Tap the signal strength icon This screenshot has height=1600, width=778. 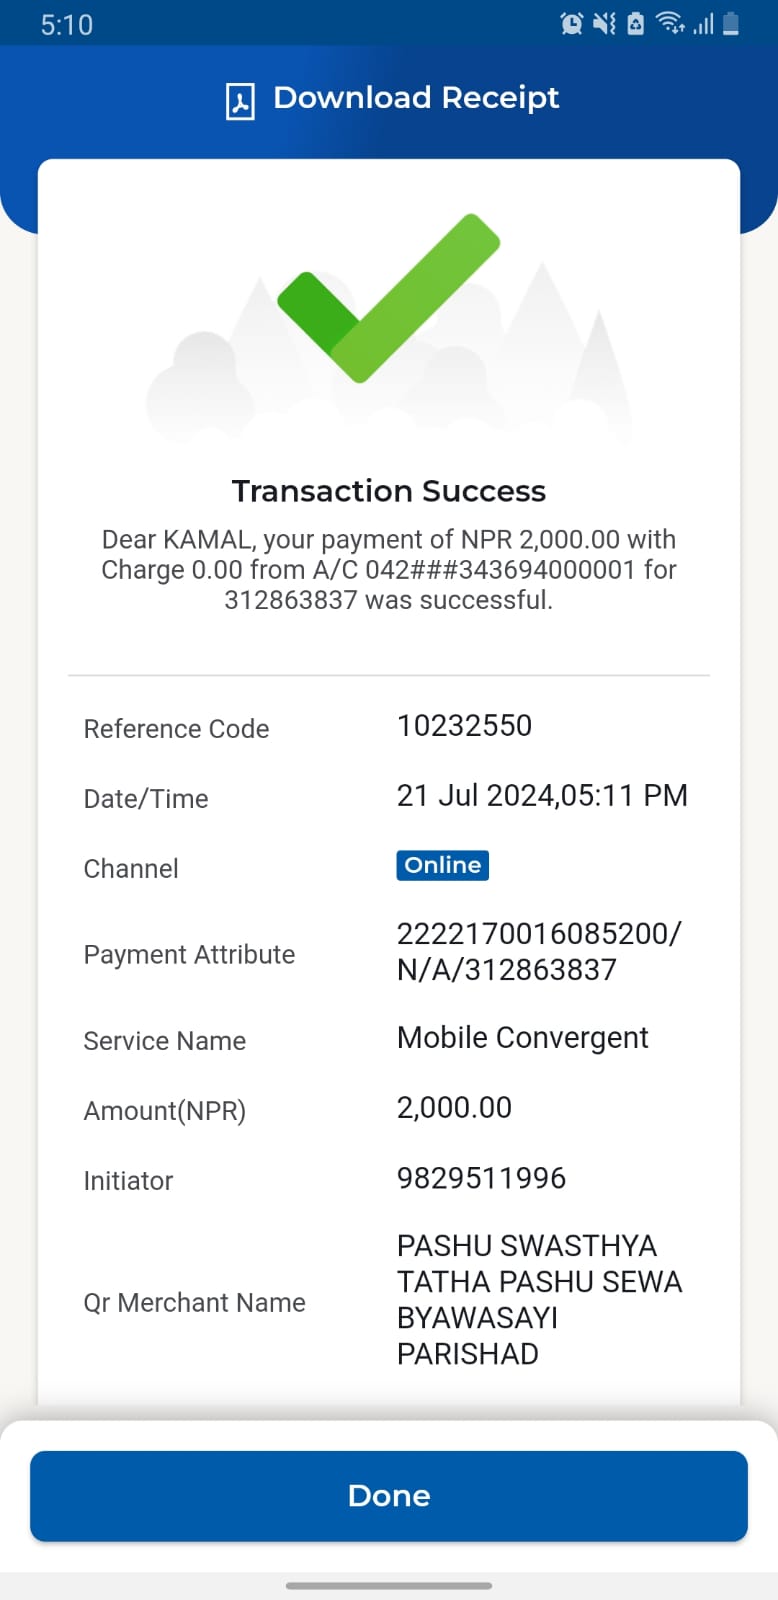704,23
